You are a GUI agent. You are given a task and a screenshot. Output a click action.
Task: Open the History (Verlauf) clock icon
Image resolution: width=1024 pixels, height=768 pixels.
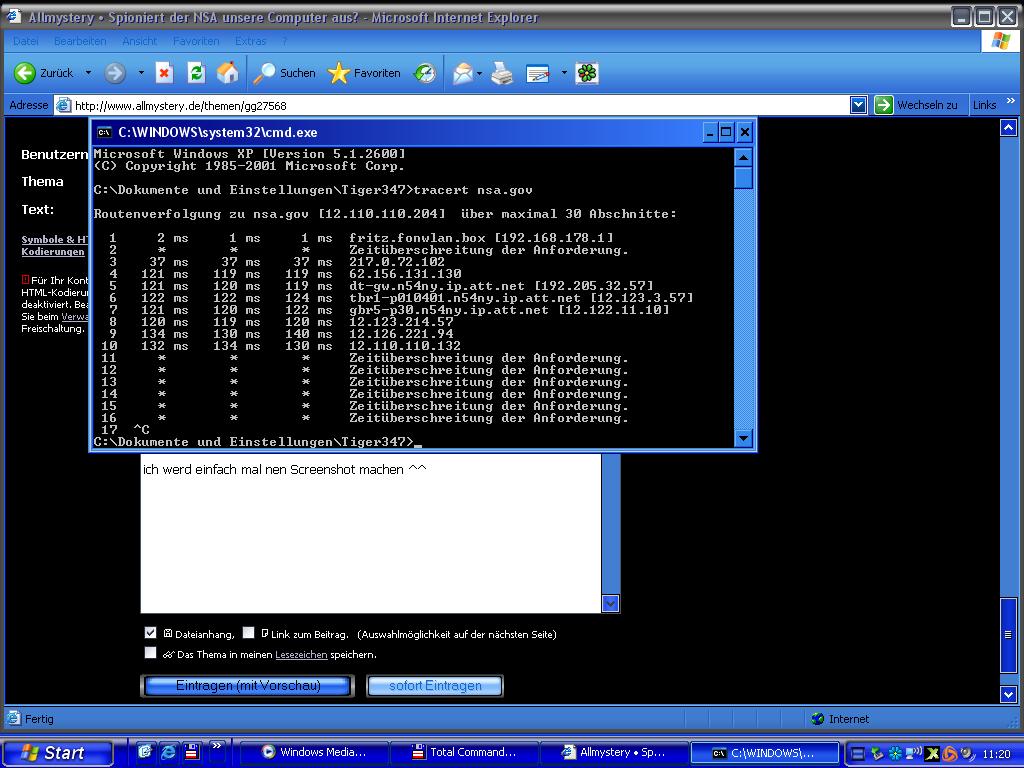[424, 73]
